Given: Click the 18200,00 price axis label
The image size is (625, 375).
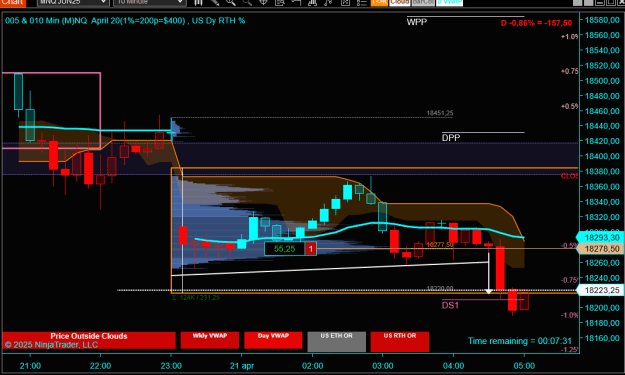Looking at the screenshot, I should (x=602, y=308).
